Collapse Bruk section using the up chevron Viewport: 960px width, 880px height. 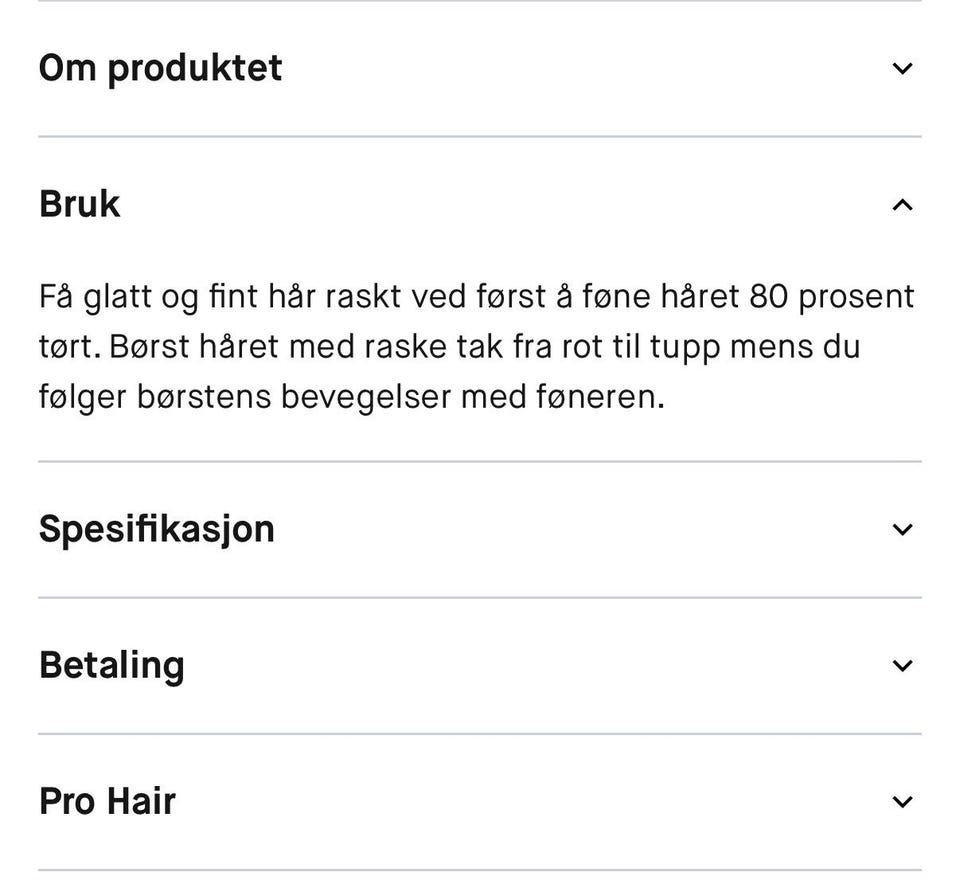tap(902, 205)
